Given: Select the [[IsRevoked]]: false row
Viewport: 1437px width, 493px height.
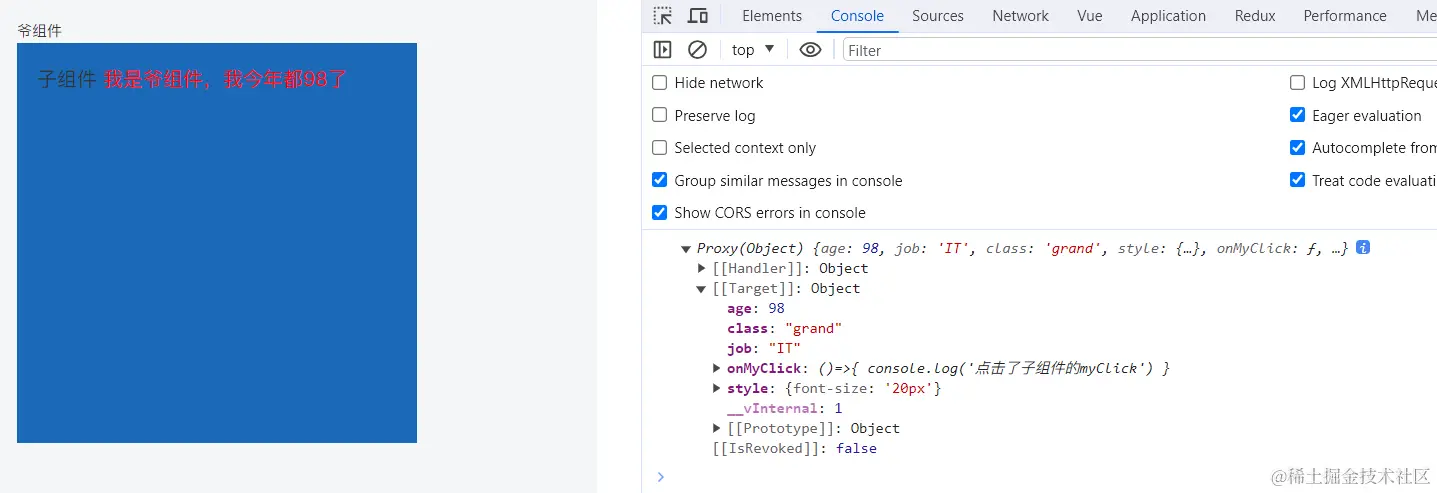Looking at the screenshot, I should point(794,448).
